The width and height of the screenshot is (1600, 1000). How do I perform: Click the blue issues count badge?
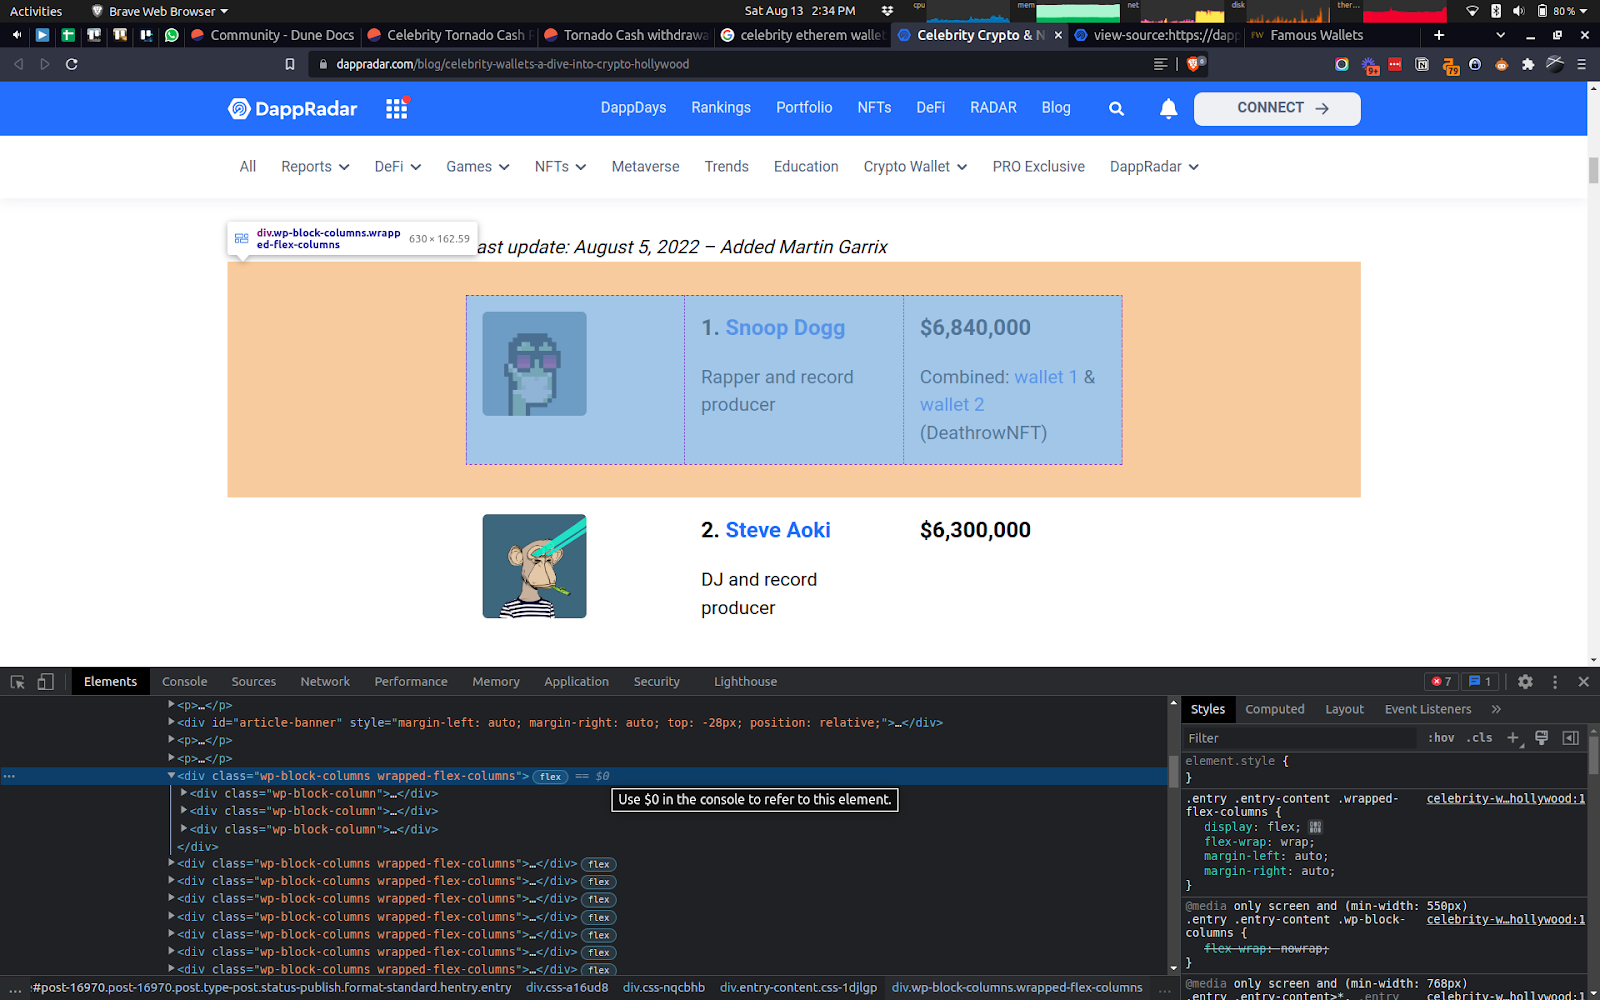[1480, 682]
